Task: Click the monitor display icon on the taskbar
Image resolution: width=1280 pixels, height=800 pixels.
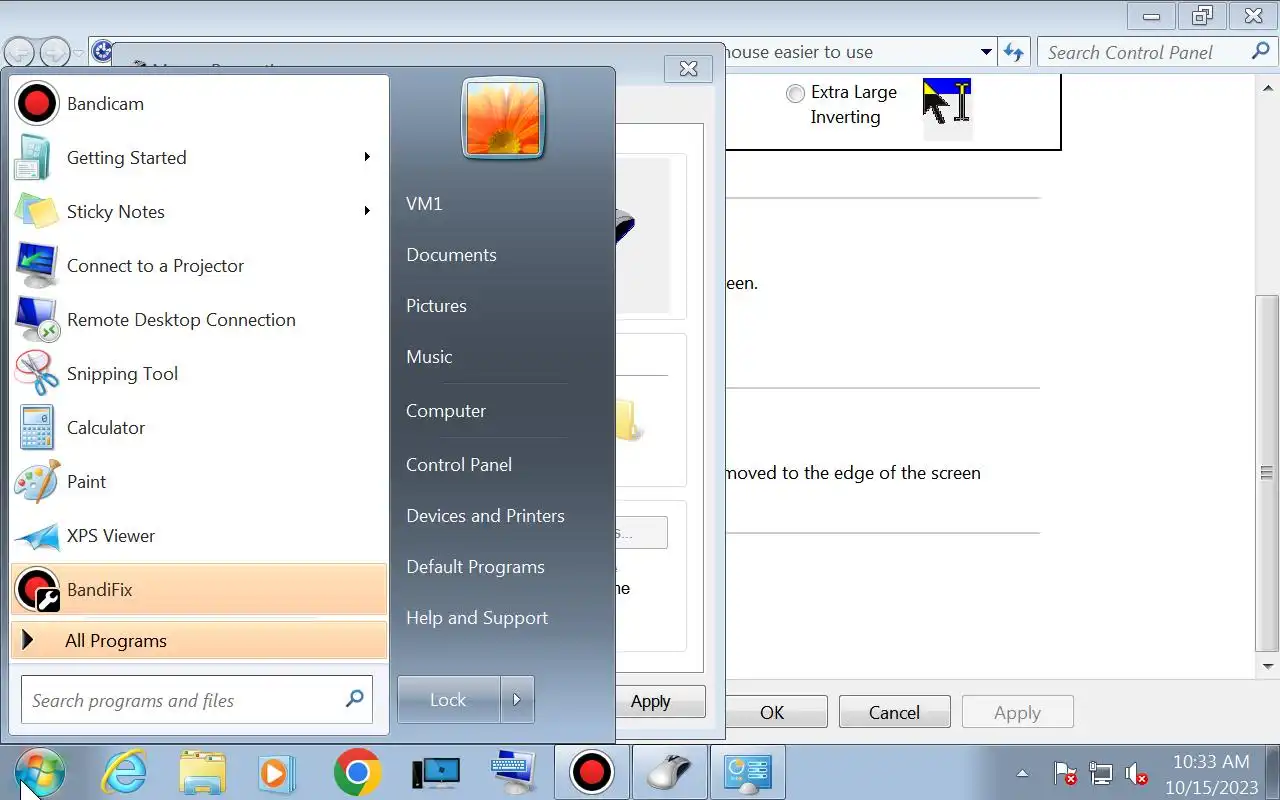Action: (x=436, y=772)
